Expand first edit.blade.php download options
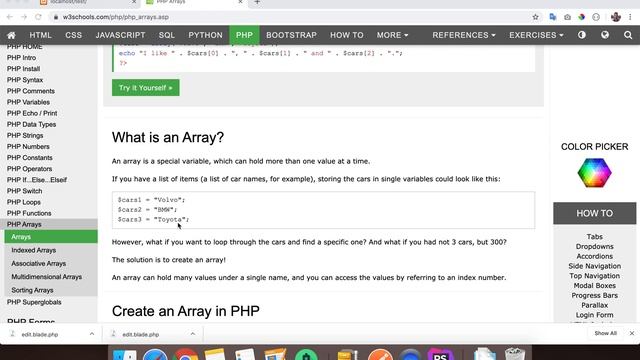The height and width of the screenshot is (360, 640). pyautogui.click(x=92, y=334)
